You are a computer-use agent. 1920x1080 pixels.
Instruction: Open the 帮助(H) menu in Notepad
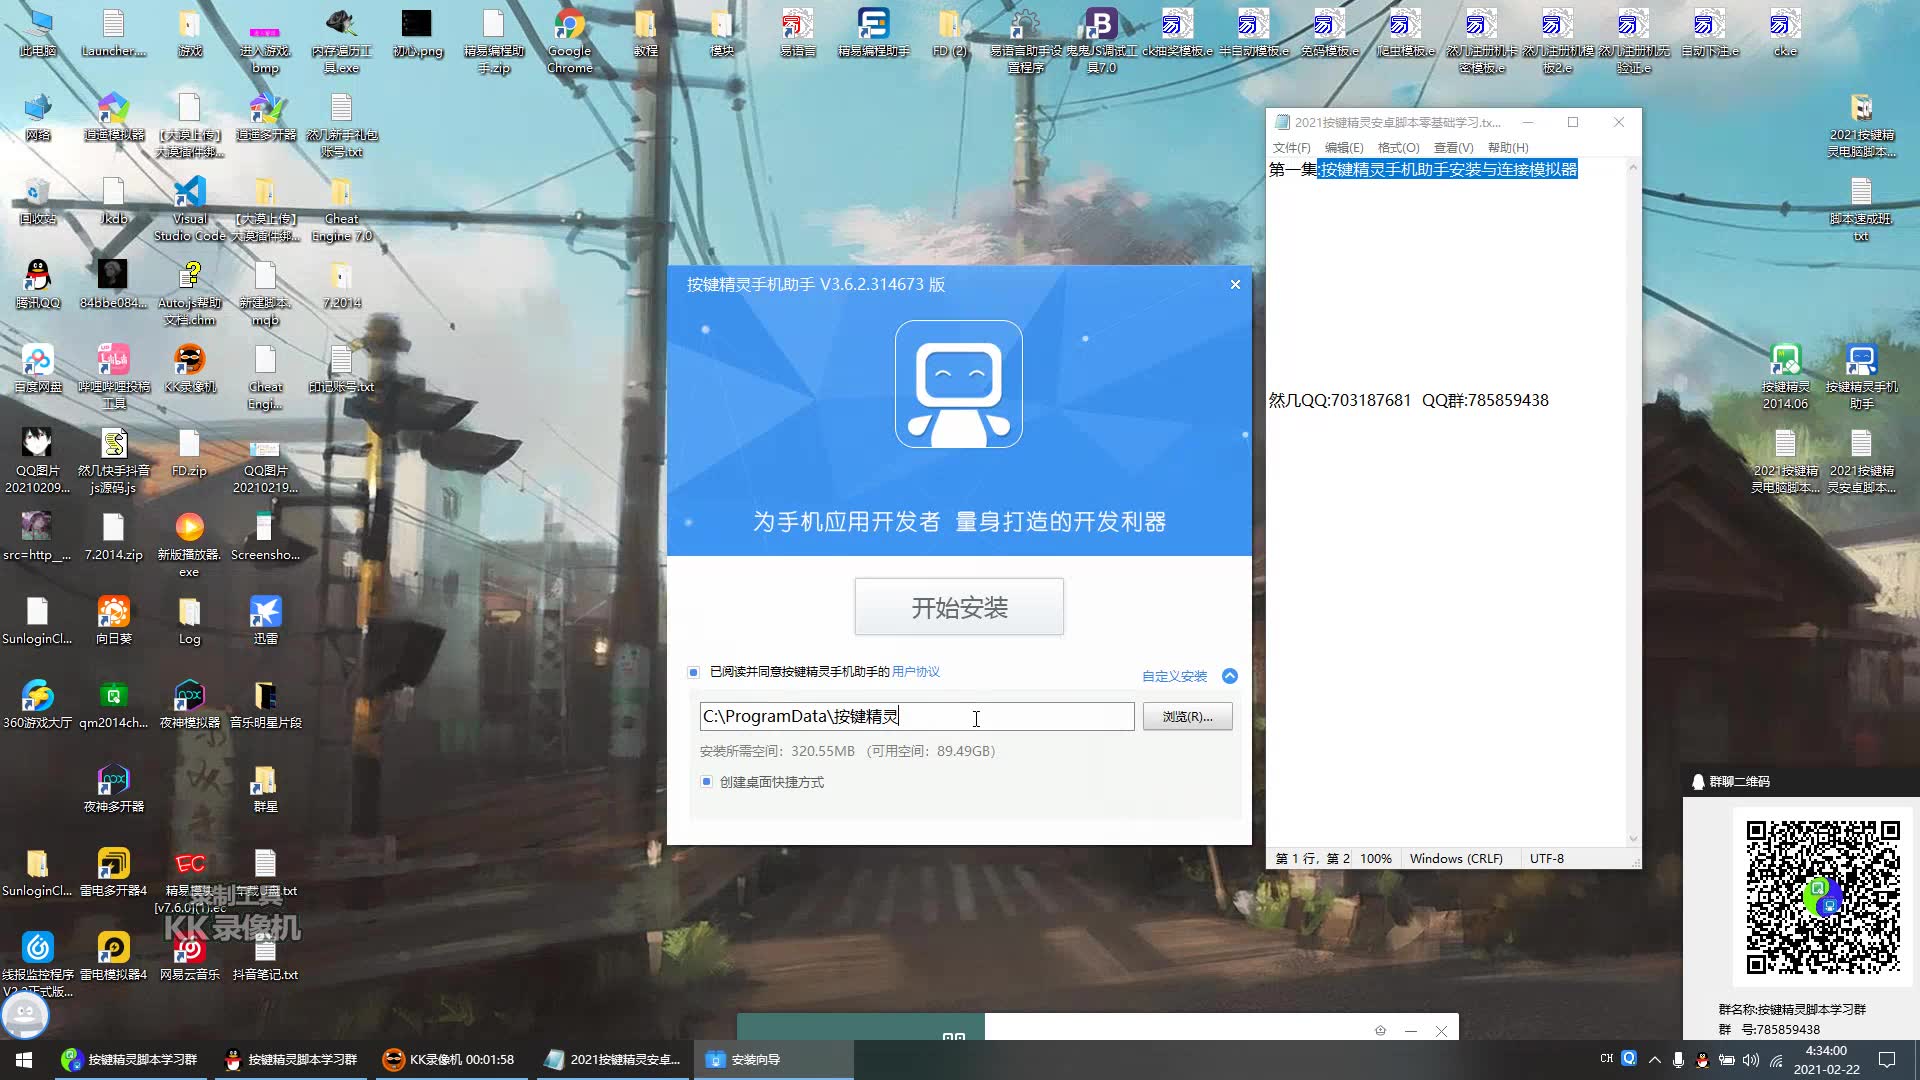(1508, 147)
